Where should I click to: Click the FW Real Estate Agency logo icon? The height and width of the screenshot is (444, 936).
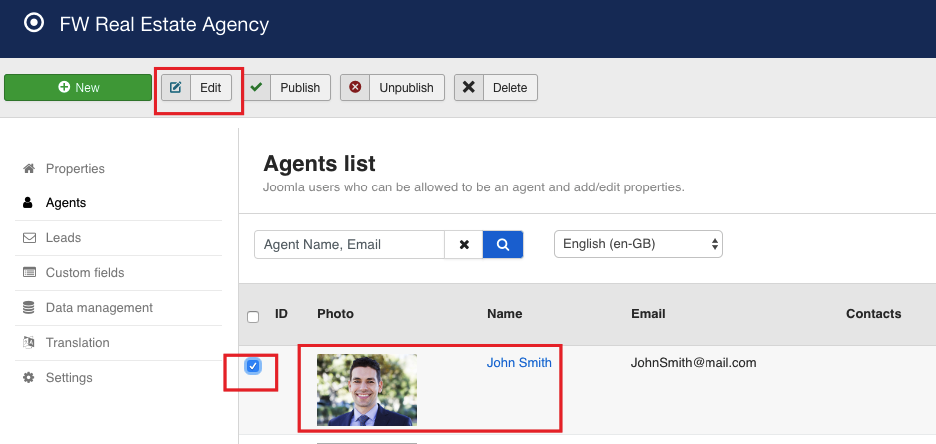click(34, 22)
